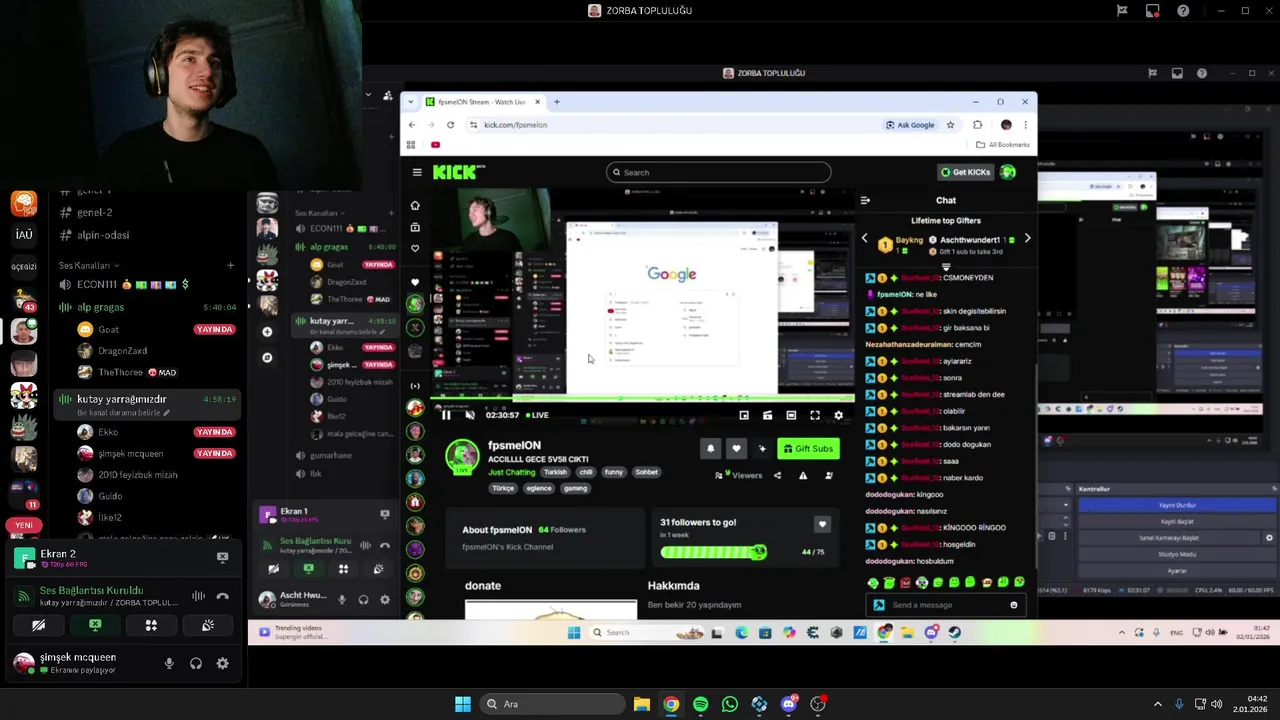Screen dimensions: 1280x720
Task: Reload the kick.com page
Action: (450, 125)
